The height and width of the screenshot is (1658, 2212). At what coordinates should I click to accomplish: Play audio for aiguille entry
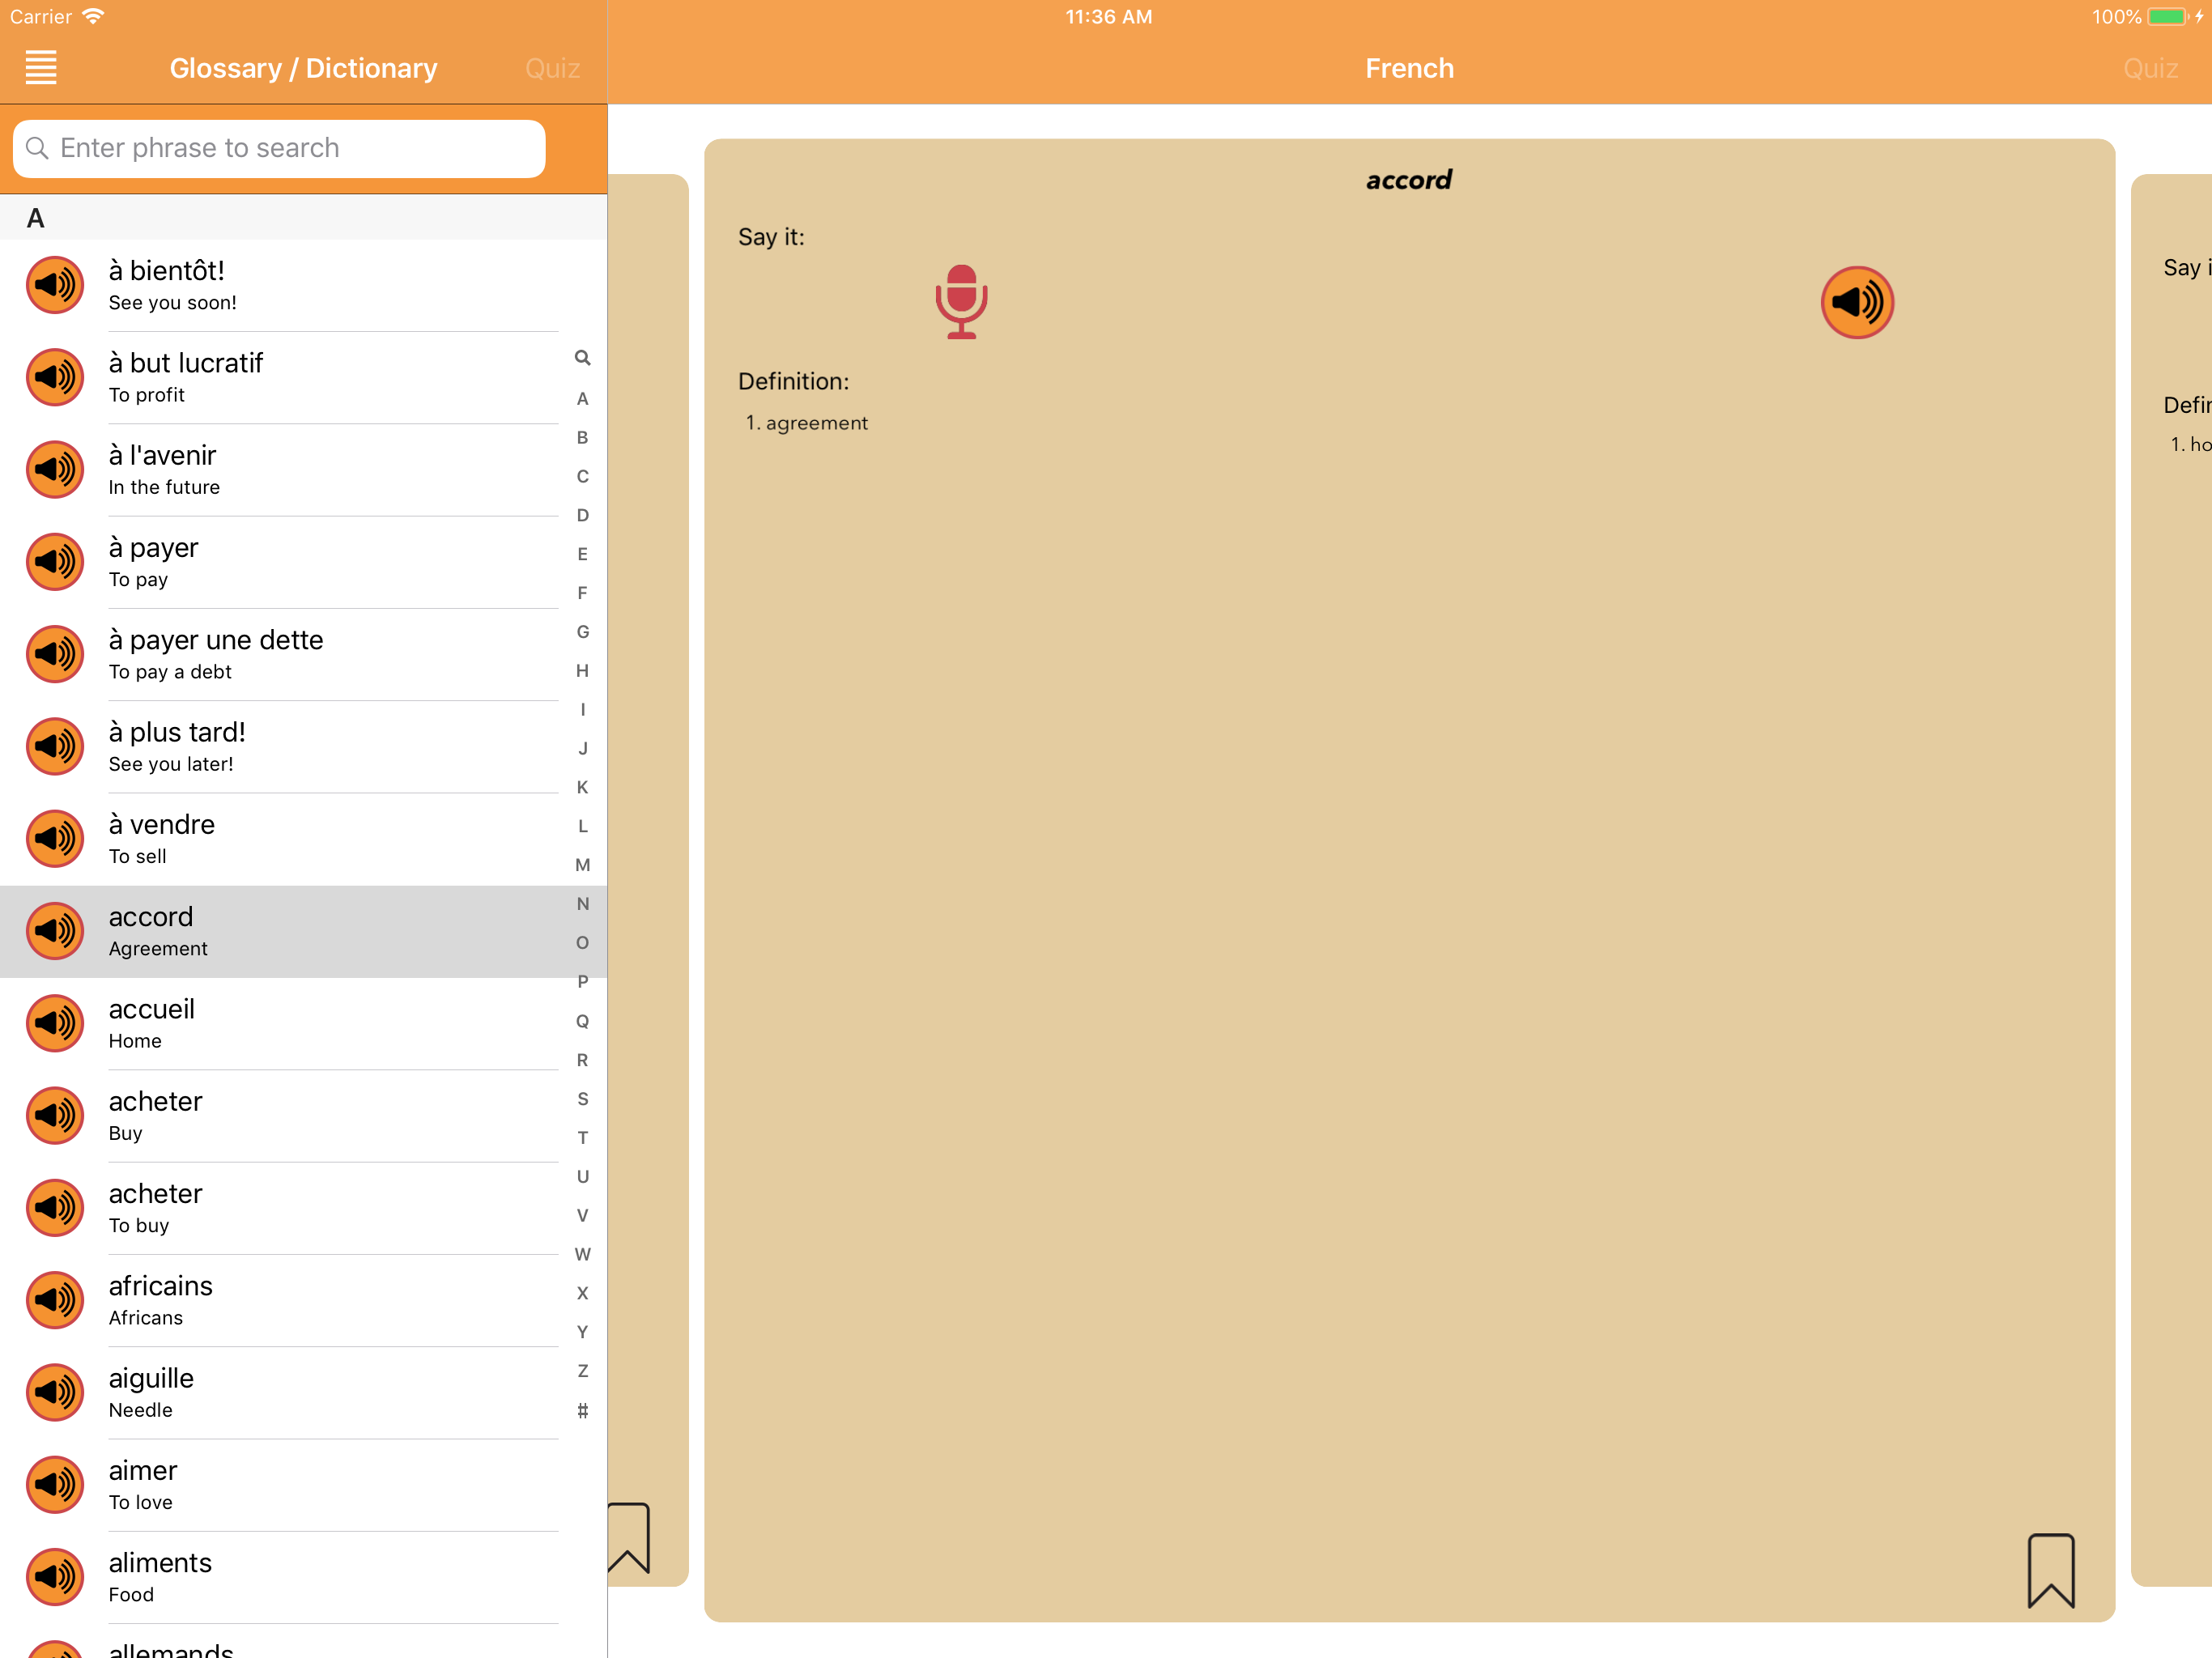pyautogui.click(x=55, y=1392)
